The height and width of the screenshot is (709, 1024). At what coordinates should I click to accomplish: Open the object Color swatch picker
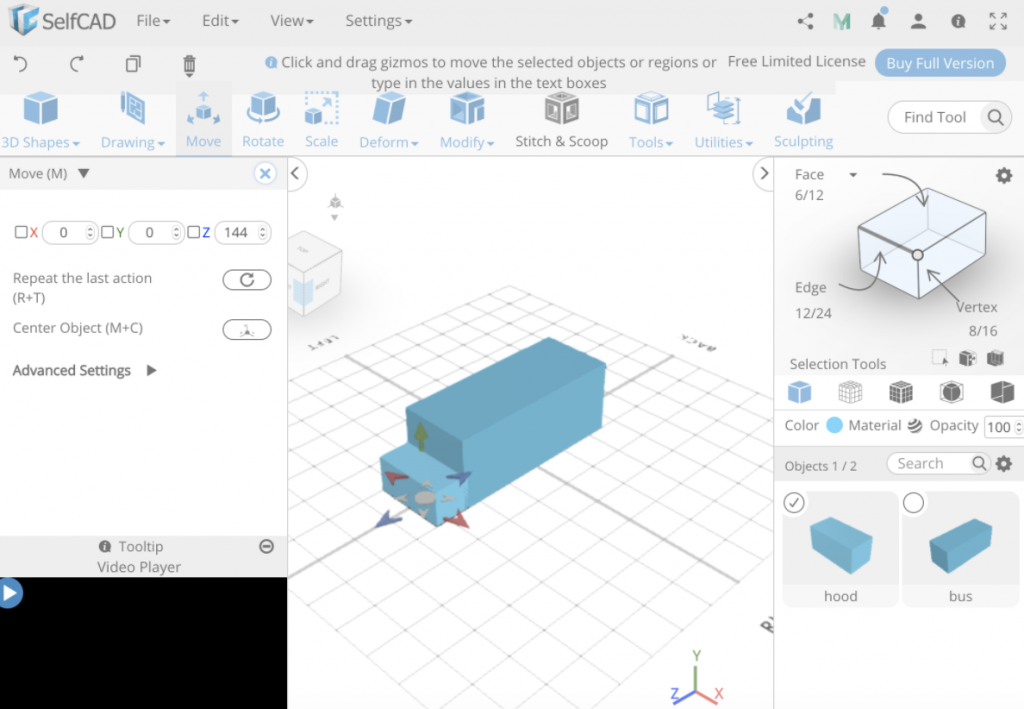835,424
